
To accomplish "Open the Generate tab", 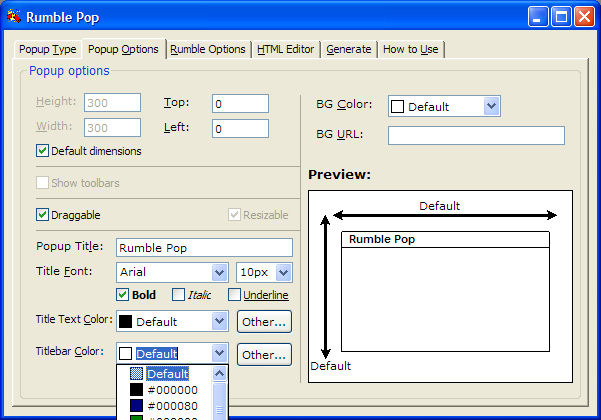I will point(349,49).
